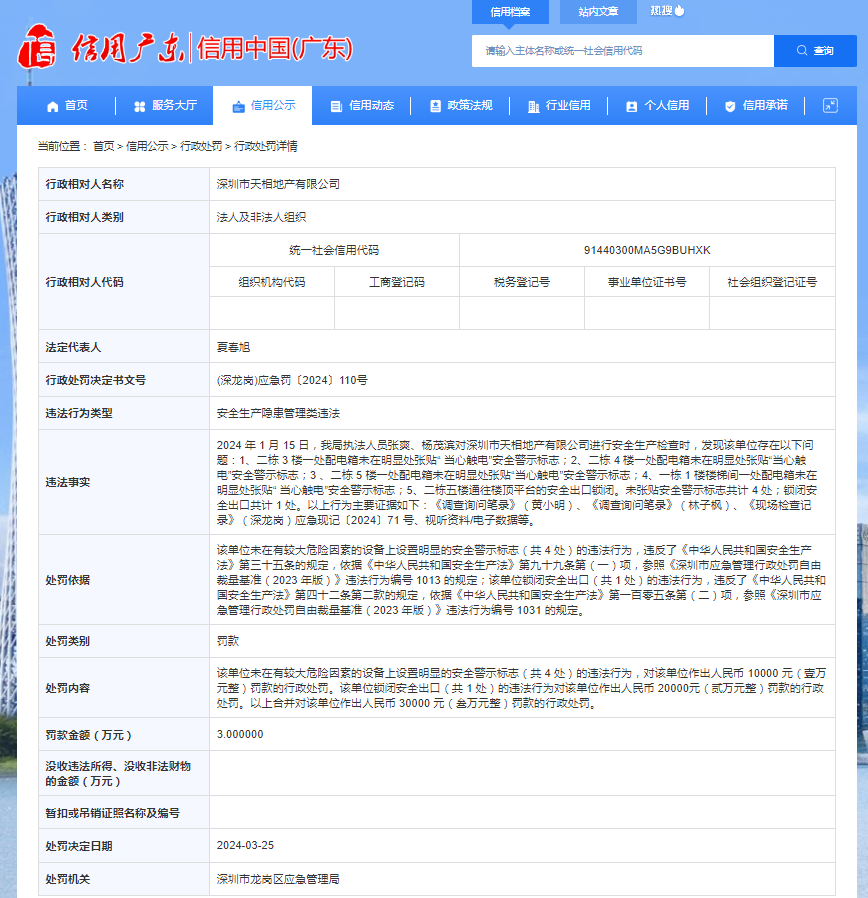
Task: Click the 信用动态 news icon
Action: click(337, 107)
